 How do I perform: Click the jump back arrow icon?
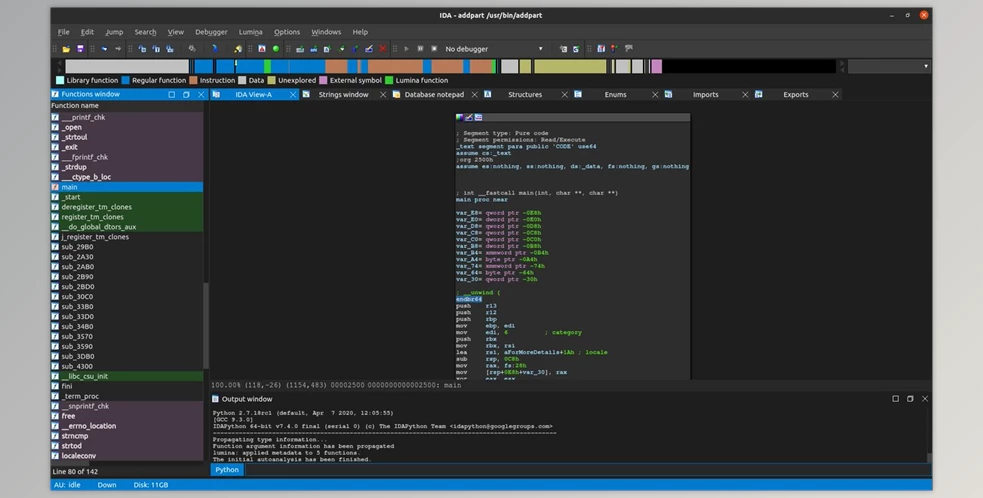point(103,49)
